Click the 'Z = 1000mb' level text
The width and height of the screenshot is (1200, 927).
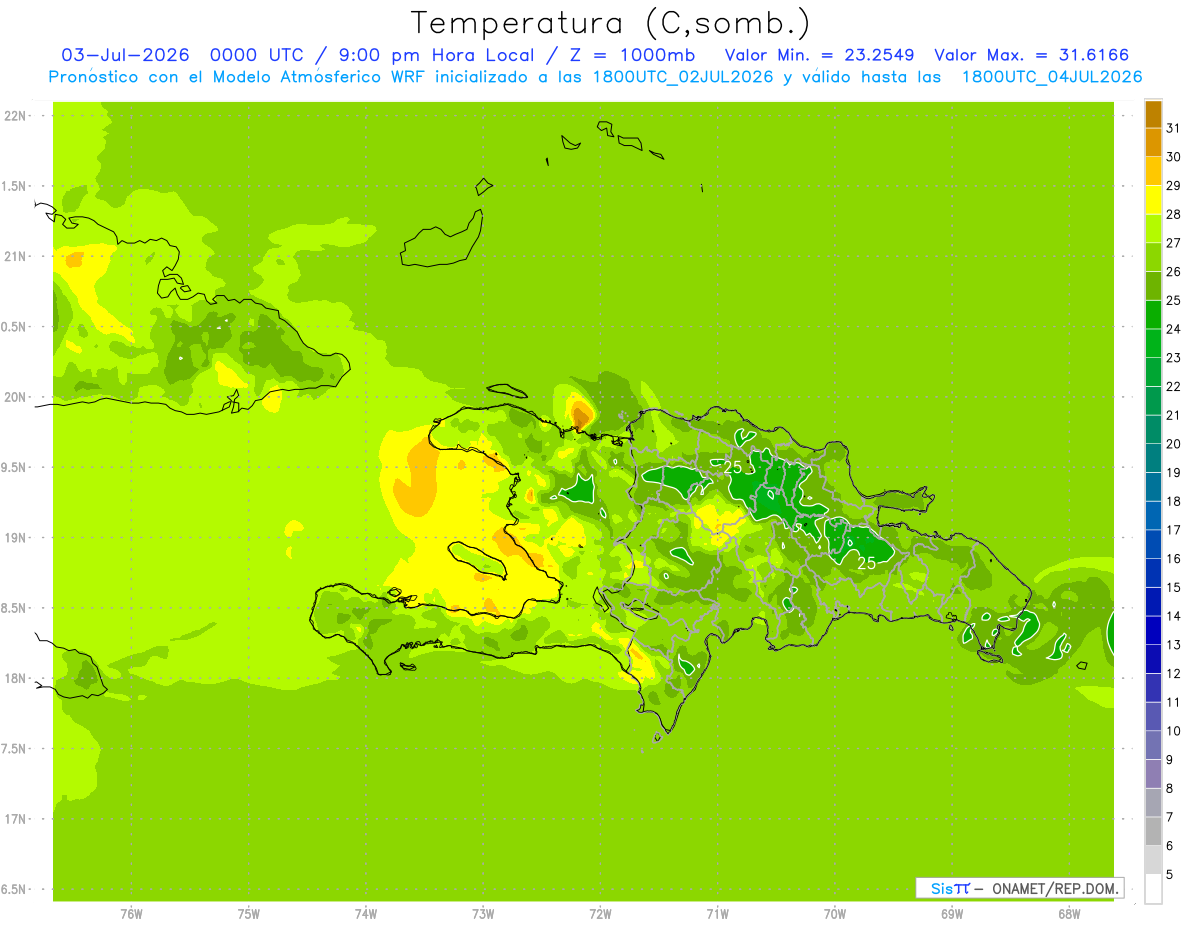[x=632, y=55]
